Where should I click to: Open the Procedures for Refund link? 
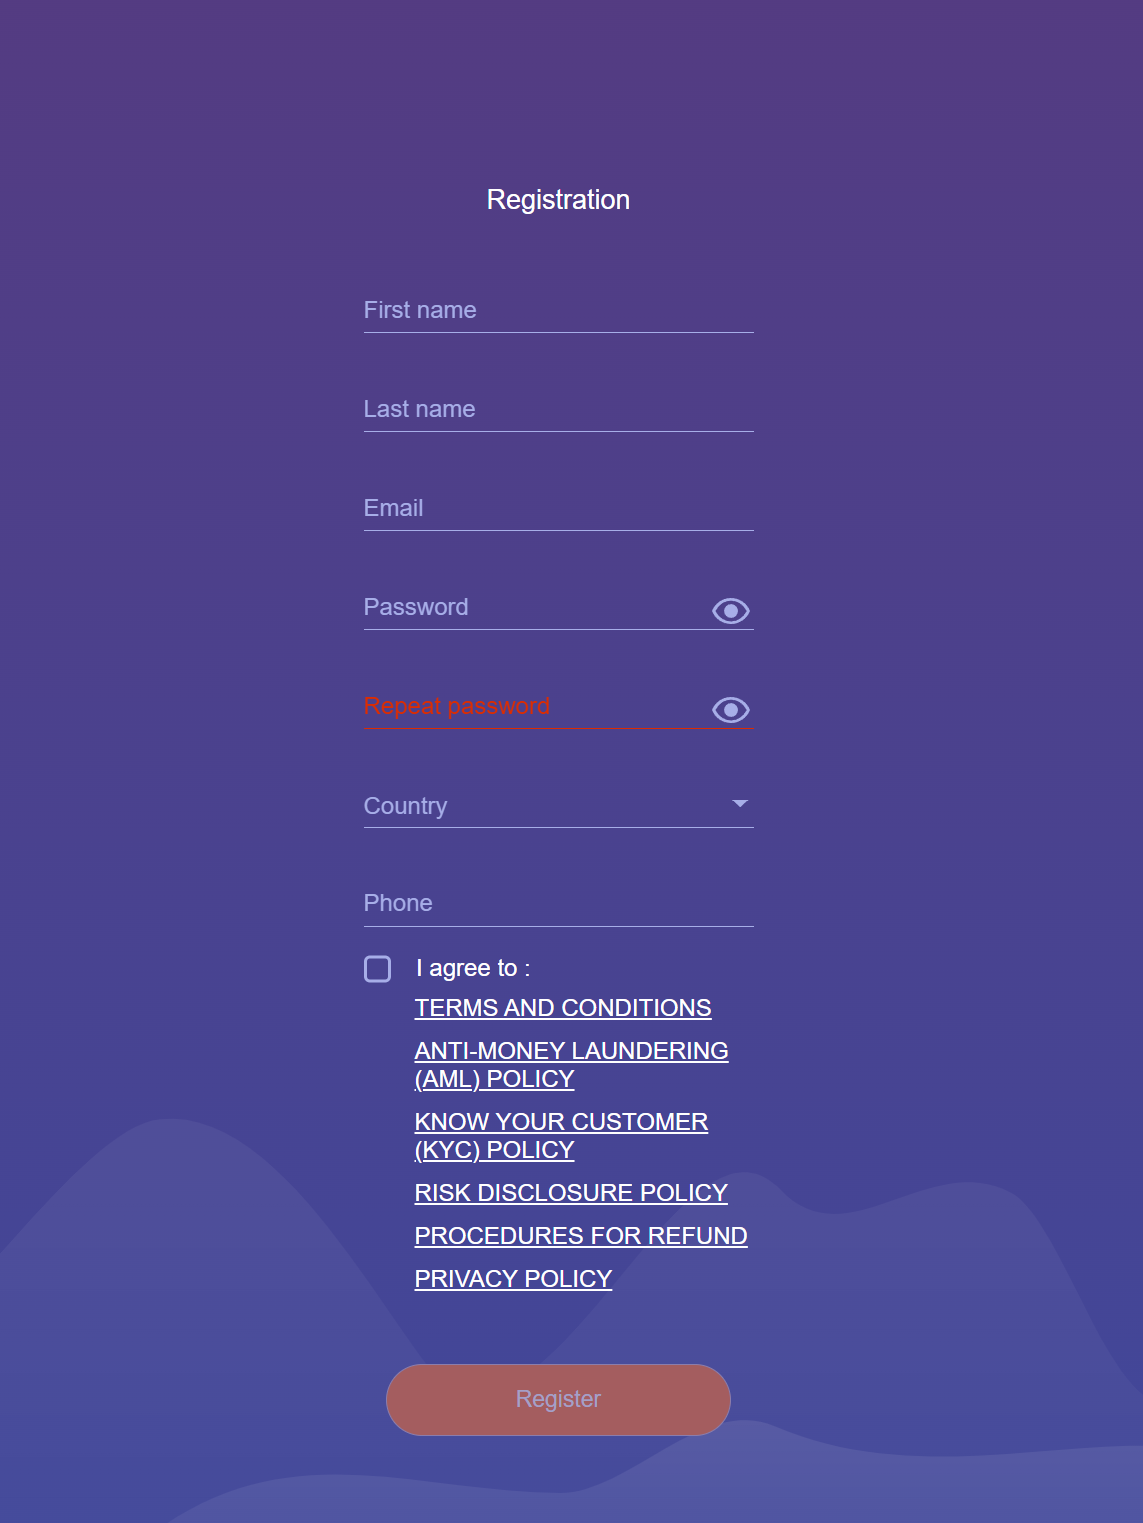(x=581, y=1236)
